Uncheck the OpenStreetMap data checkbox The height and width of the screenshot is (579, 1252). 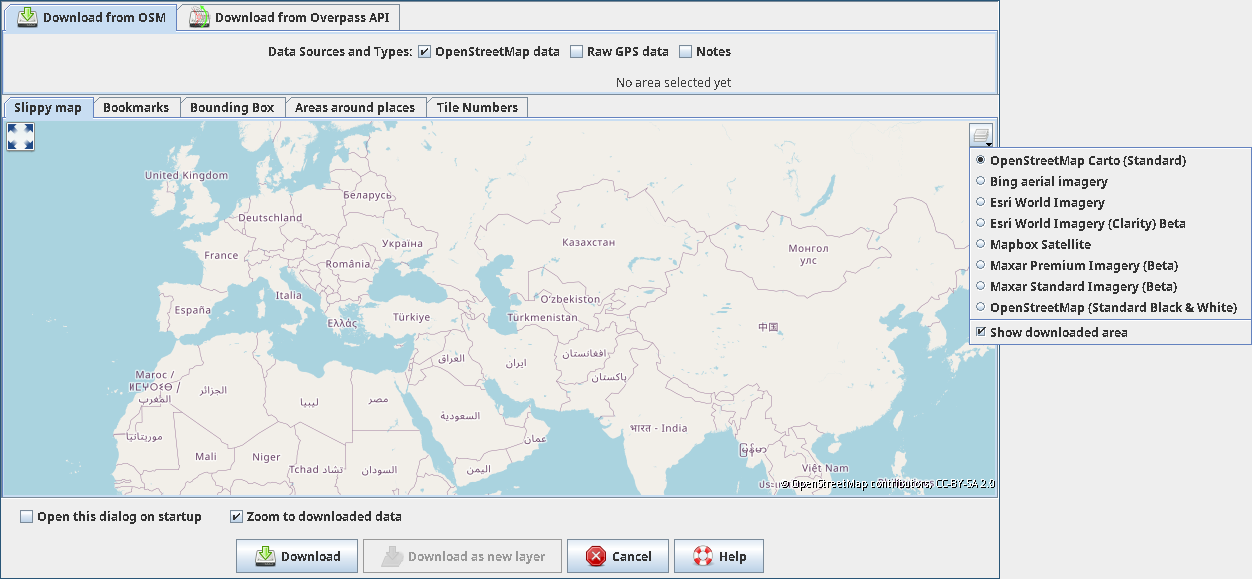tap(425, 52)
